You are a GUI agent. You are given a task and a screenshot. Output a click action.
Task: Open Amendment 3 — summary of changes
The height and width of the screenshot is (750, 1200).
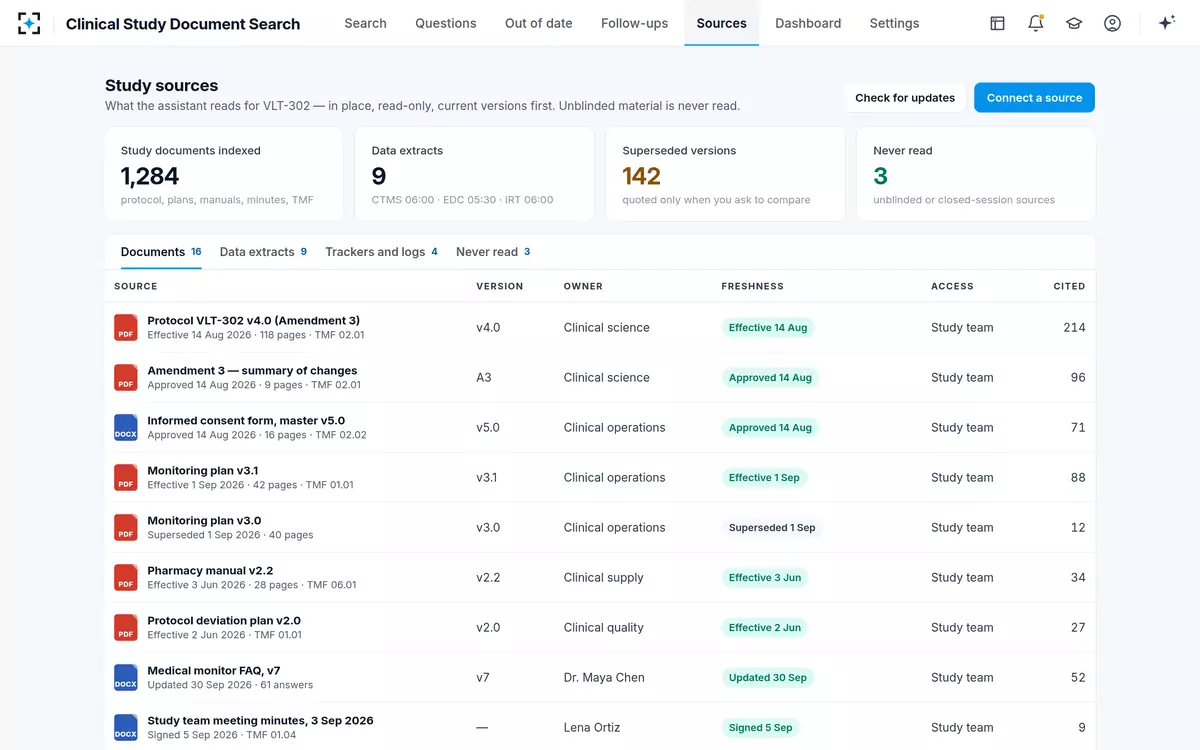click(252, 371)
